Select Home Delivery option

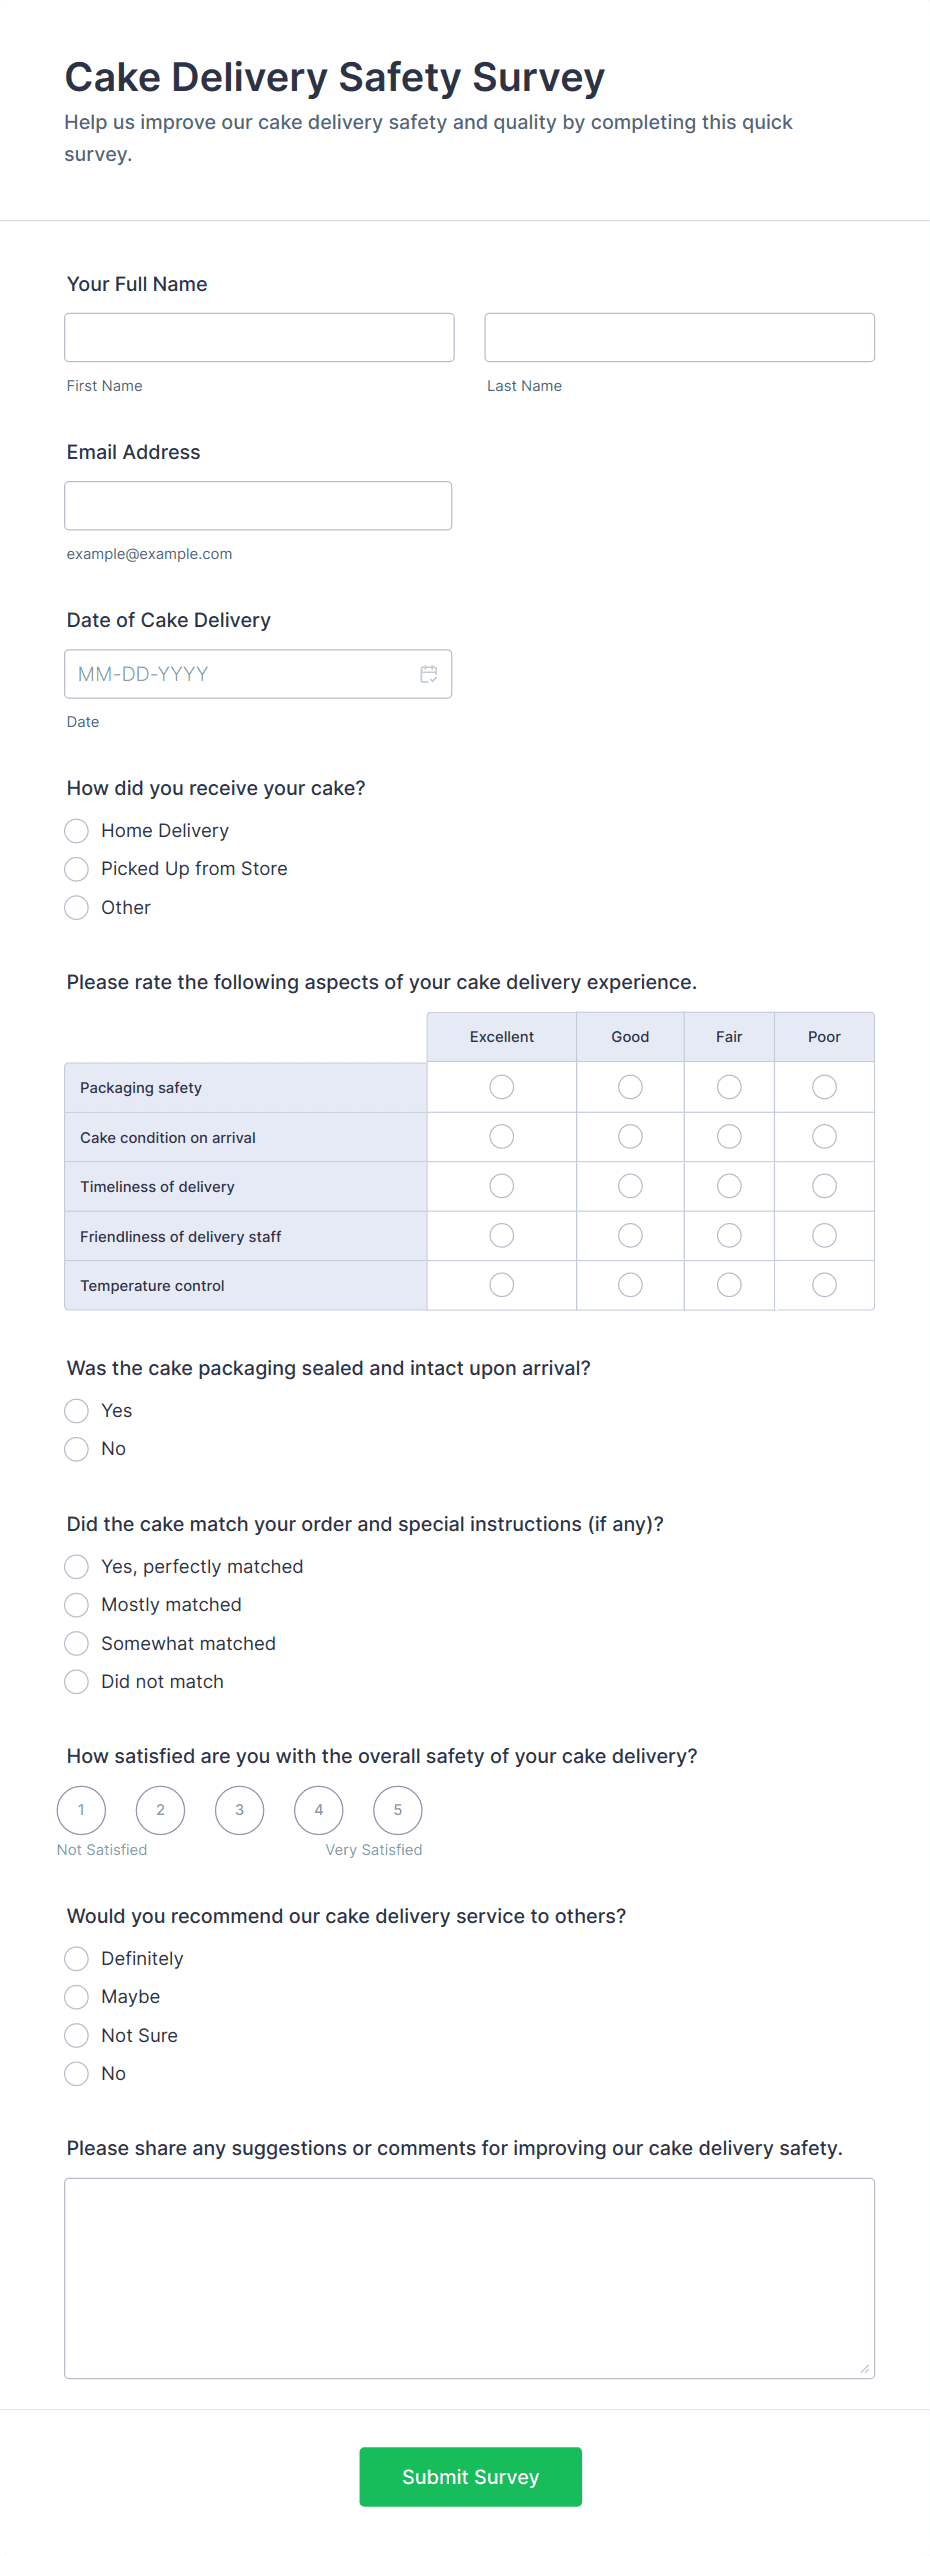coord(77,831)
